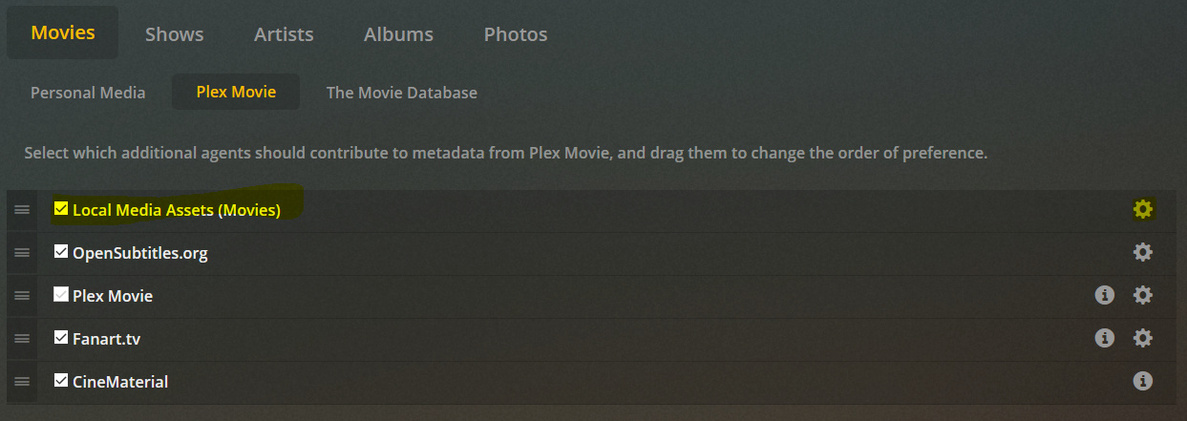This screenshot has height=421, width=1187.
Task: Uncheck Local Media Assets (Movies) checkbox
Action: 61,209
